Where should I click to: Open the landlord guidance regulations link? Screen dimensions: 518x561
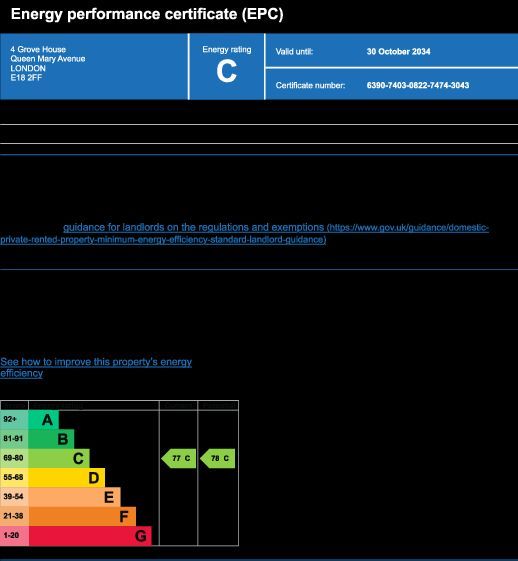244,233
